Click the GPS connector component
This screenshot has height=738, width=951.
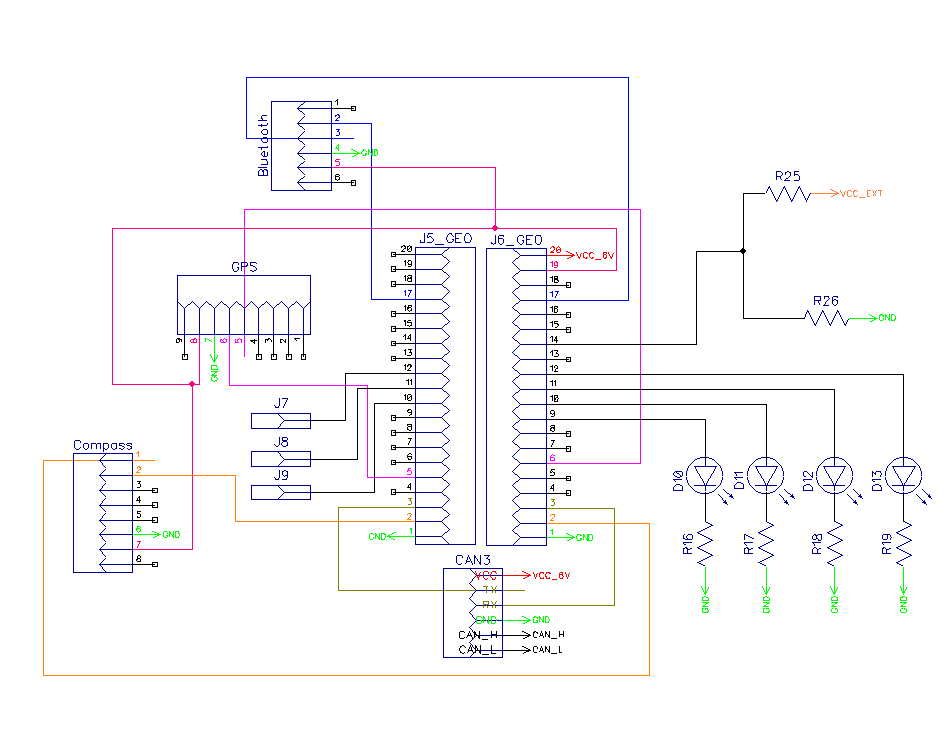click(x=244, y=305)
